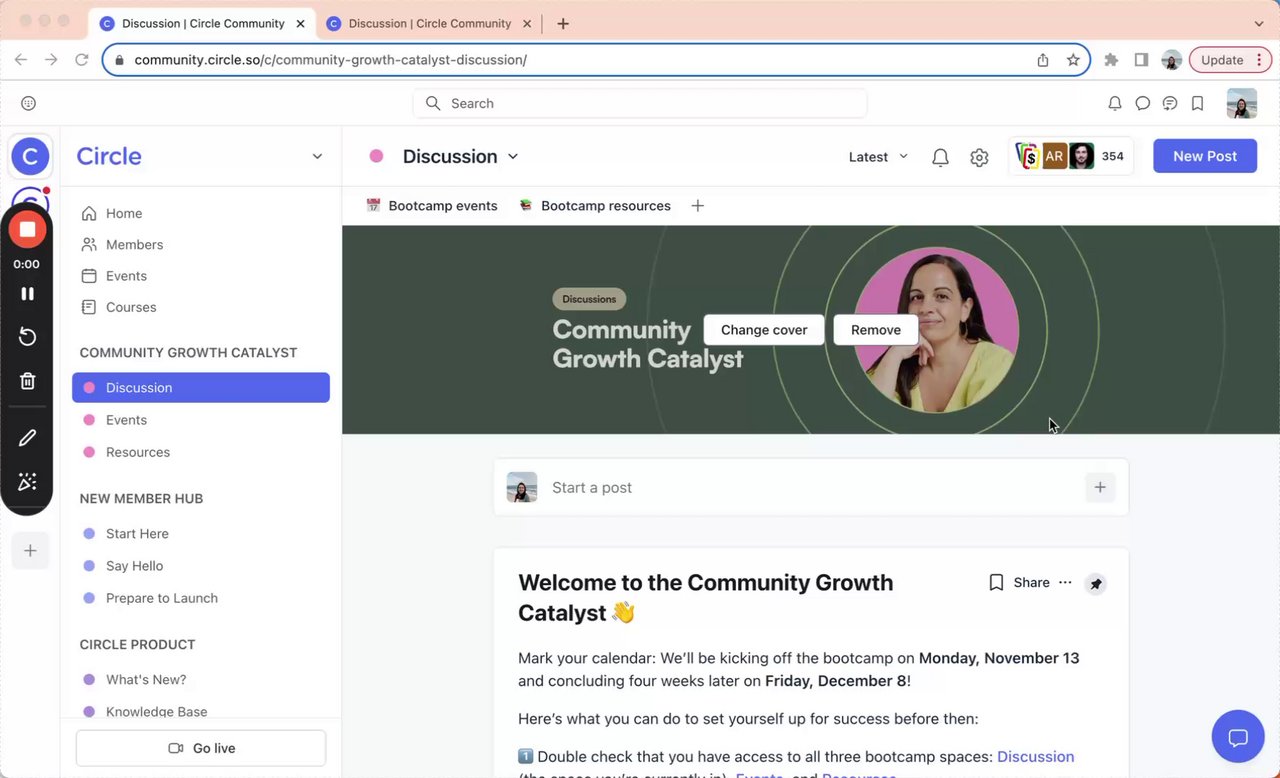Click the Change cover button
This screenshot has height=778, width=1280.
coord(764,330)
